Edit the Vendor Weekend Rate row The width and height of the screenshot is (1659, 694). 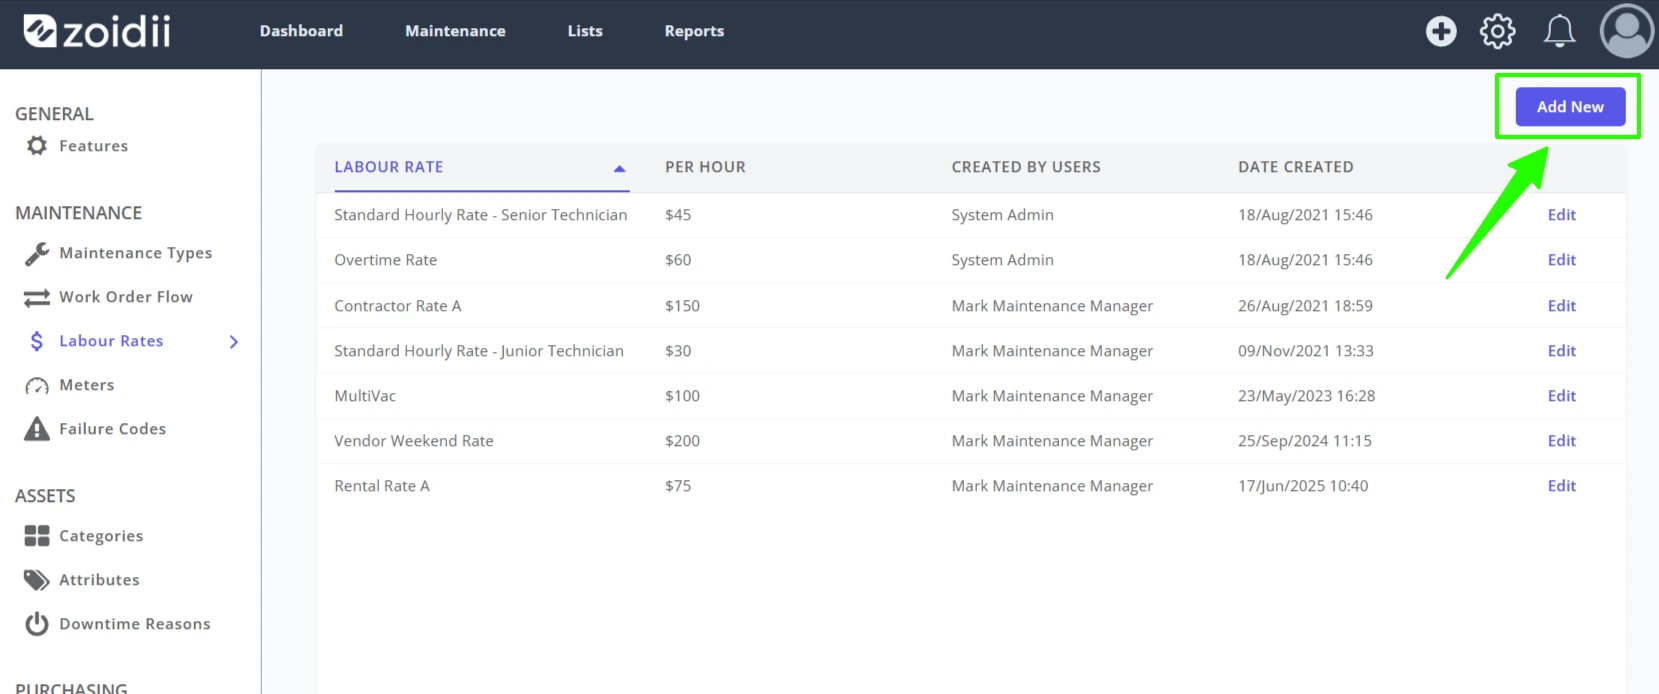coord(1561,441)
